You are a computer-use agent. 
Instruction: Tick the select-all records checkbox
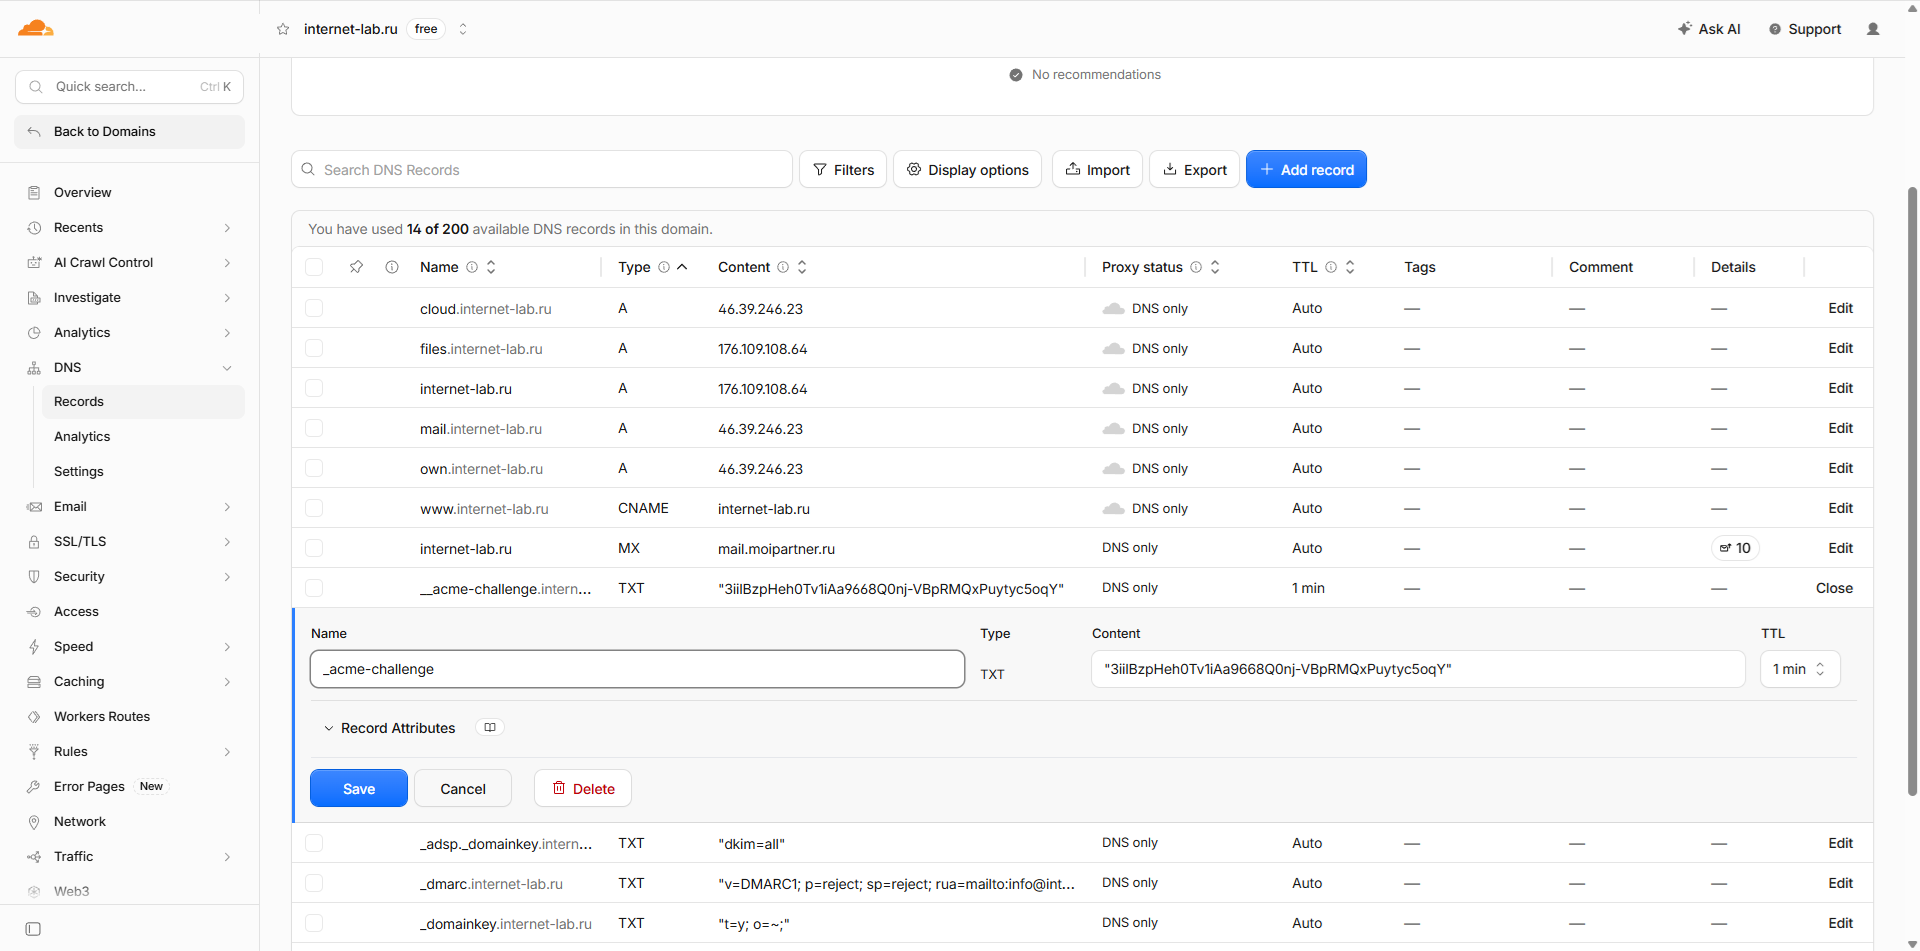(x=314, y=267)
